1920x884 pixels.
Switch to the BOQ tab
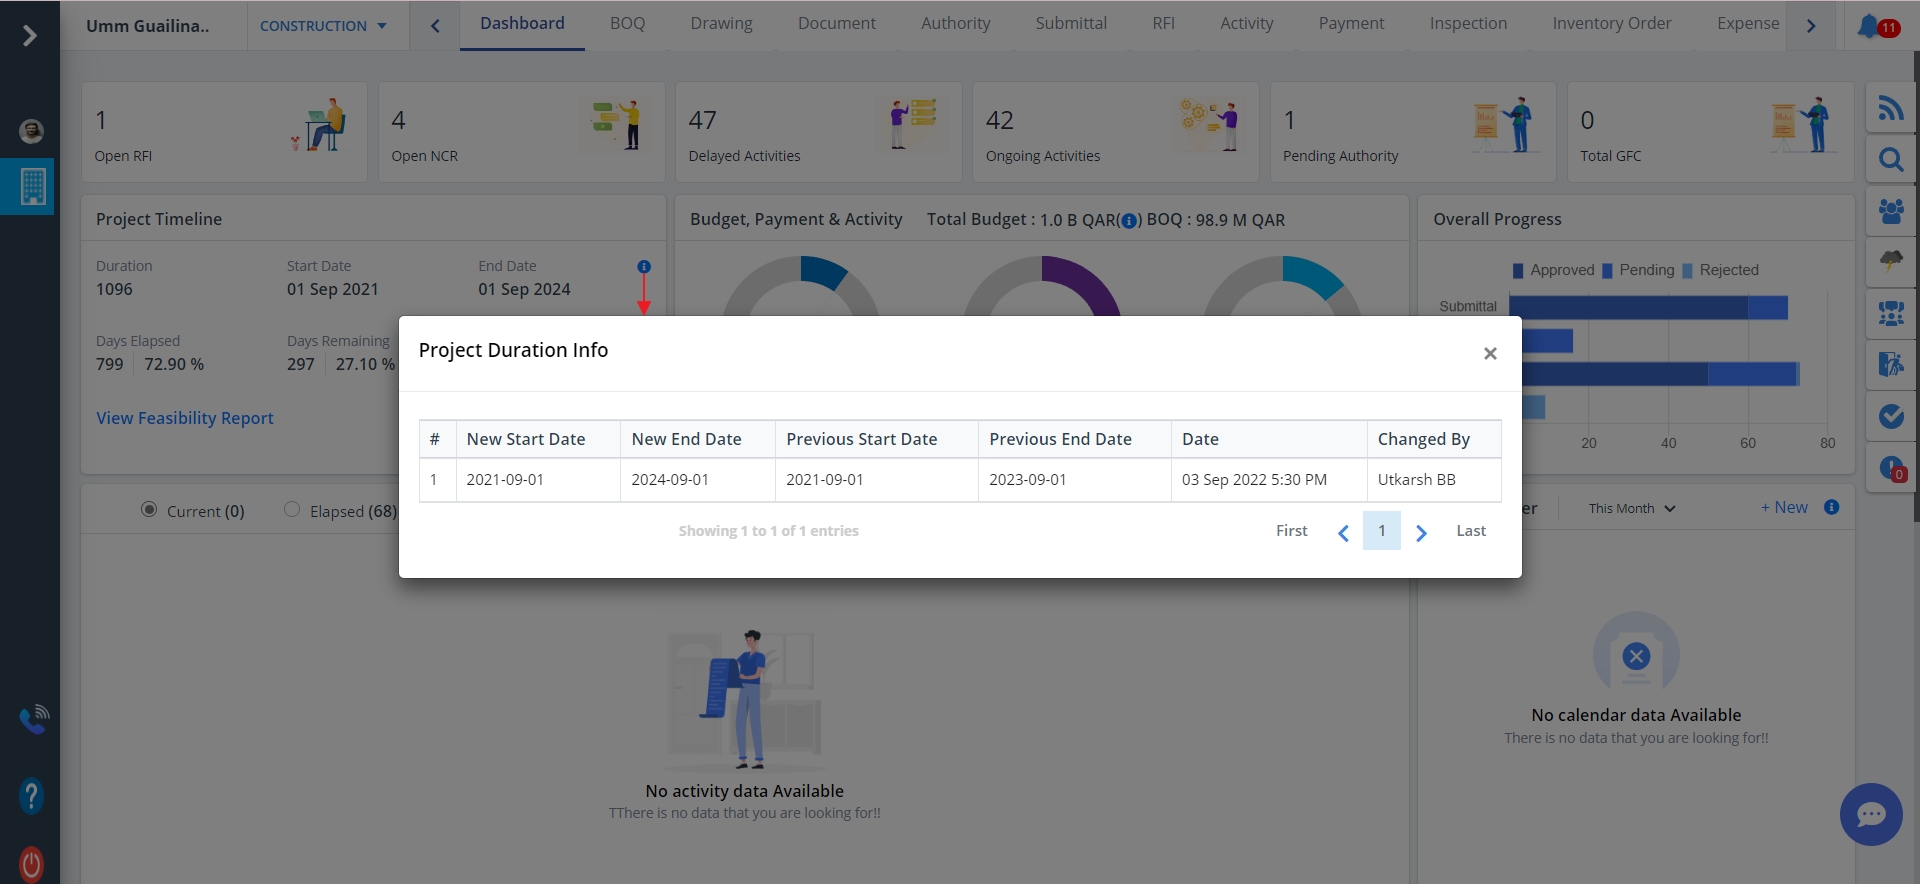click(627, 24)
